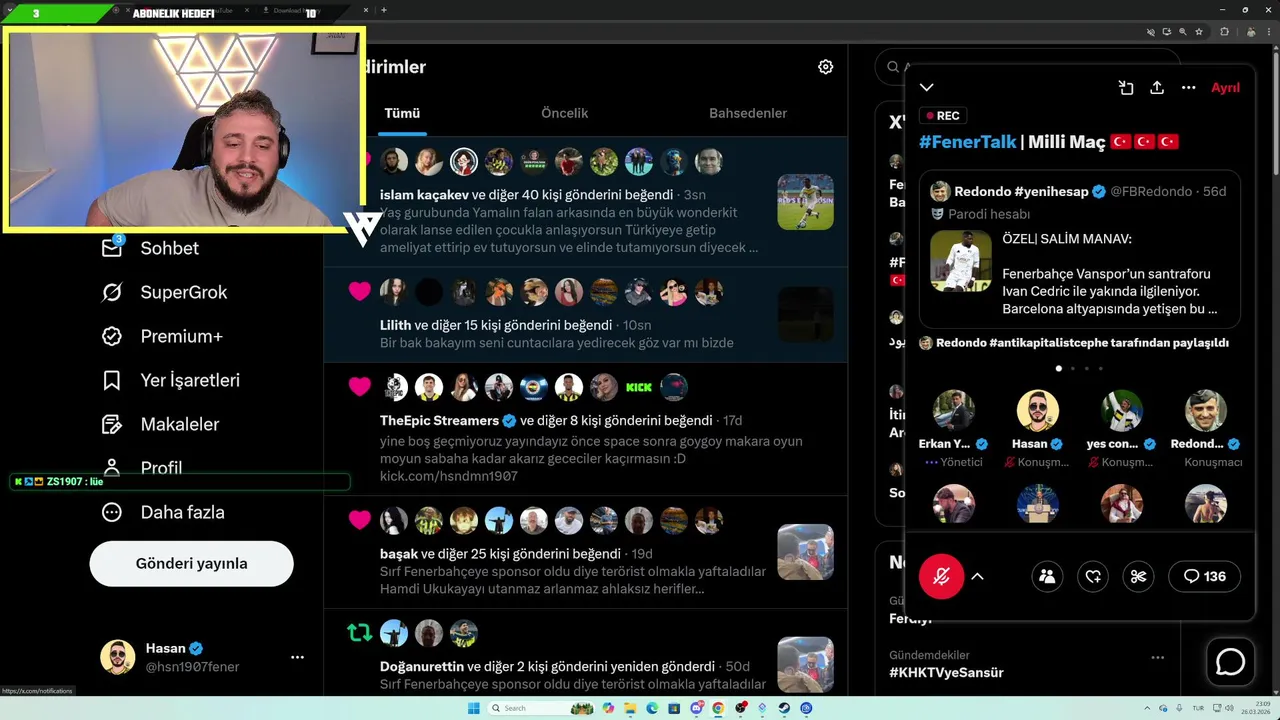Expand microphone options caret
The width and height of the screenshot is (1280, 720).
point(977,576)
